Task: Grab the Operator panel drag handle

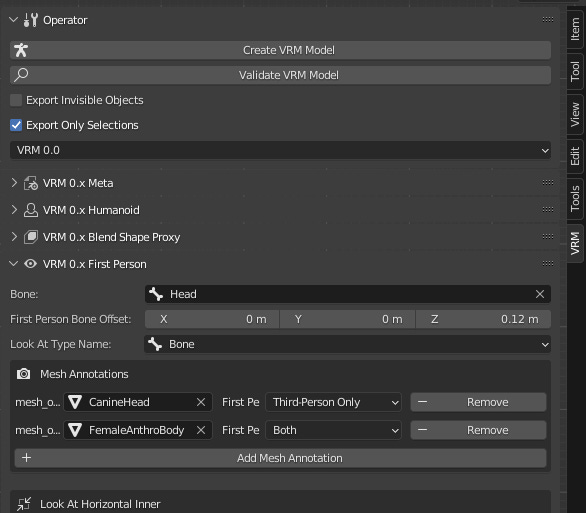Action: [x=548, y=19]
